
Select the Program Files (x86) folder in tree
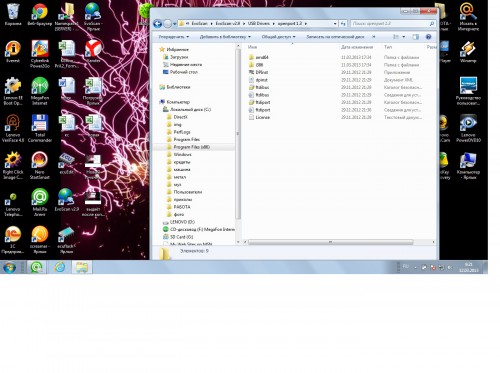[x=192, y=147]
